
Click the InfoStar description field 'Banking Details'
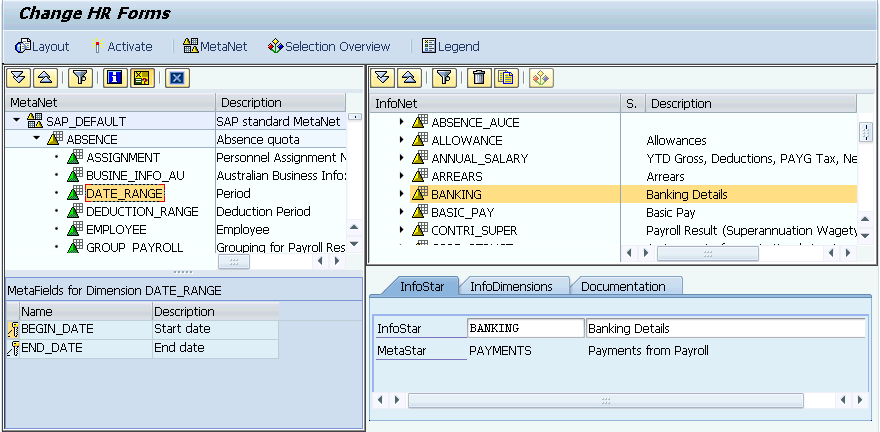click(725, 328)
